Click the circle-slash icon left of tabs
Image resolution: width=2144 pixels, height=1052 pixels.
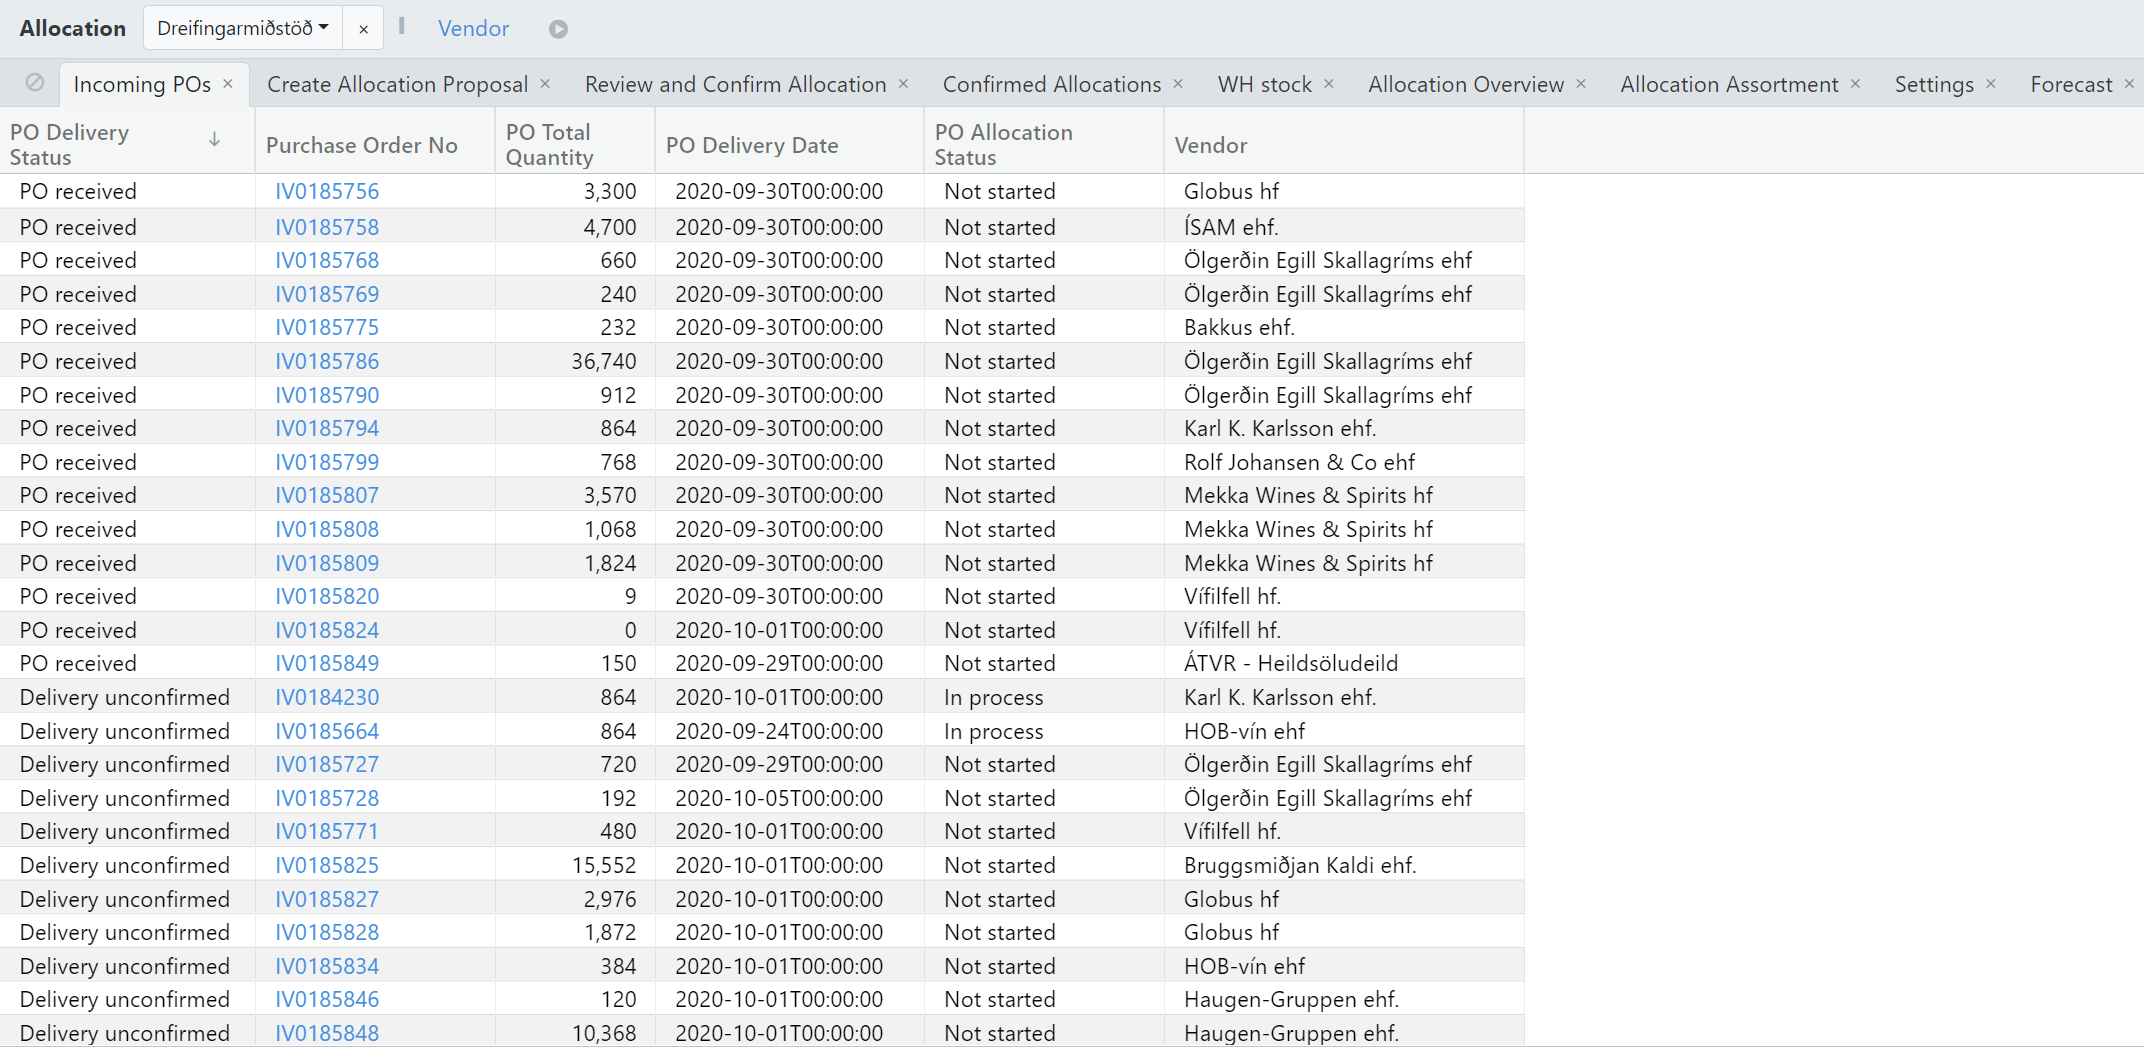(35, 83)
